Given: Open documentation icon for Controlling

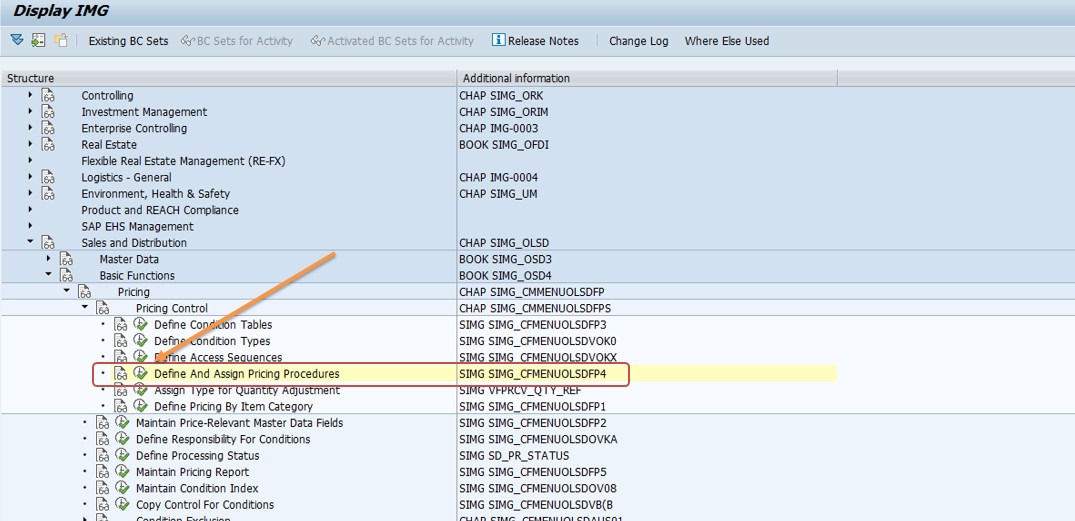Looking at the screenshot, I should (48, 95).
